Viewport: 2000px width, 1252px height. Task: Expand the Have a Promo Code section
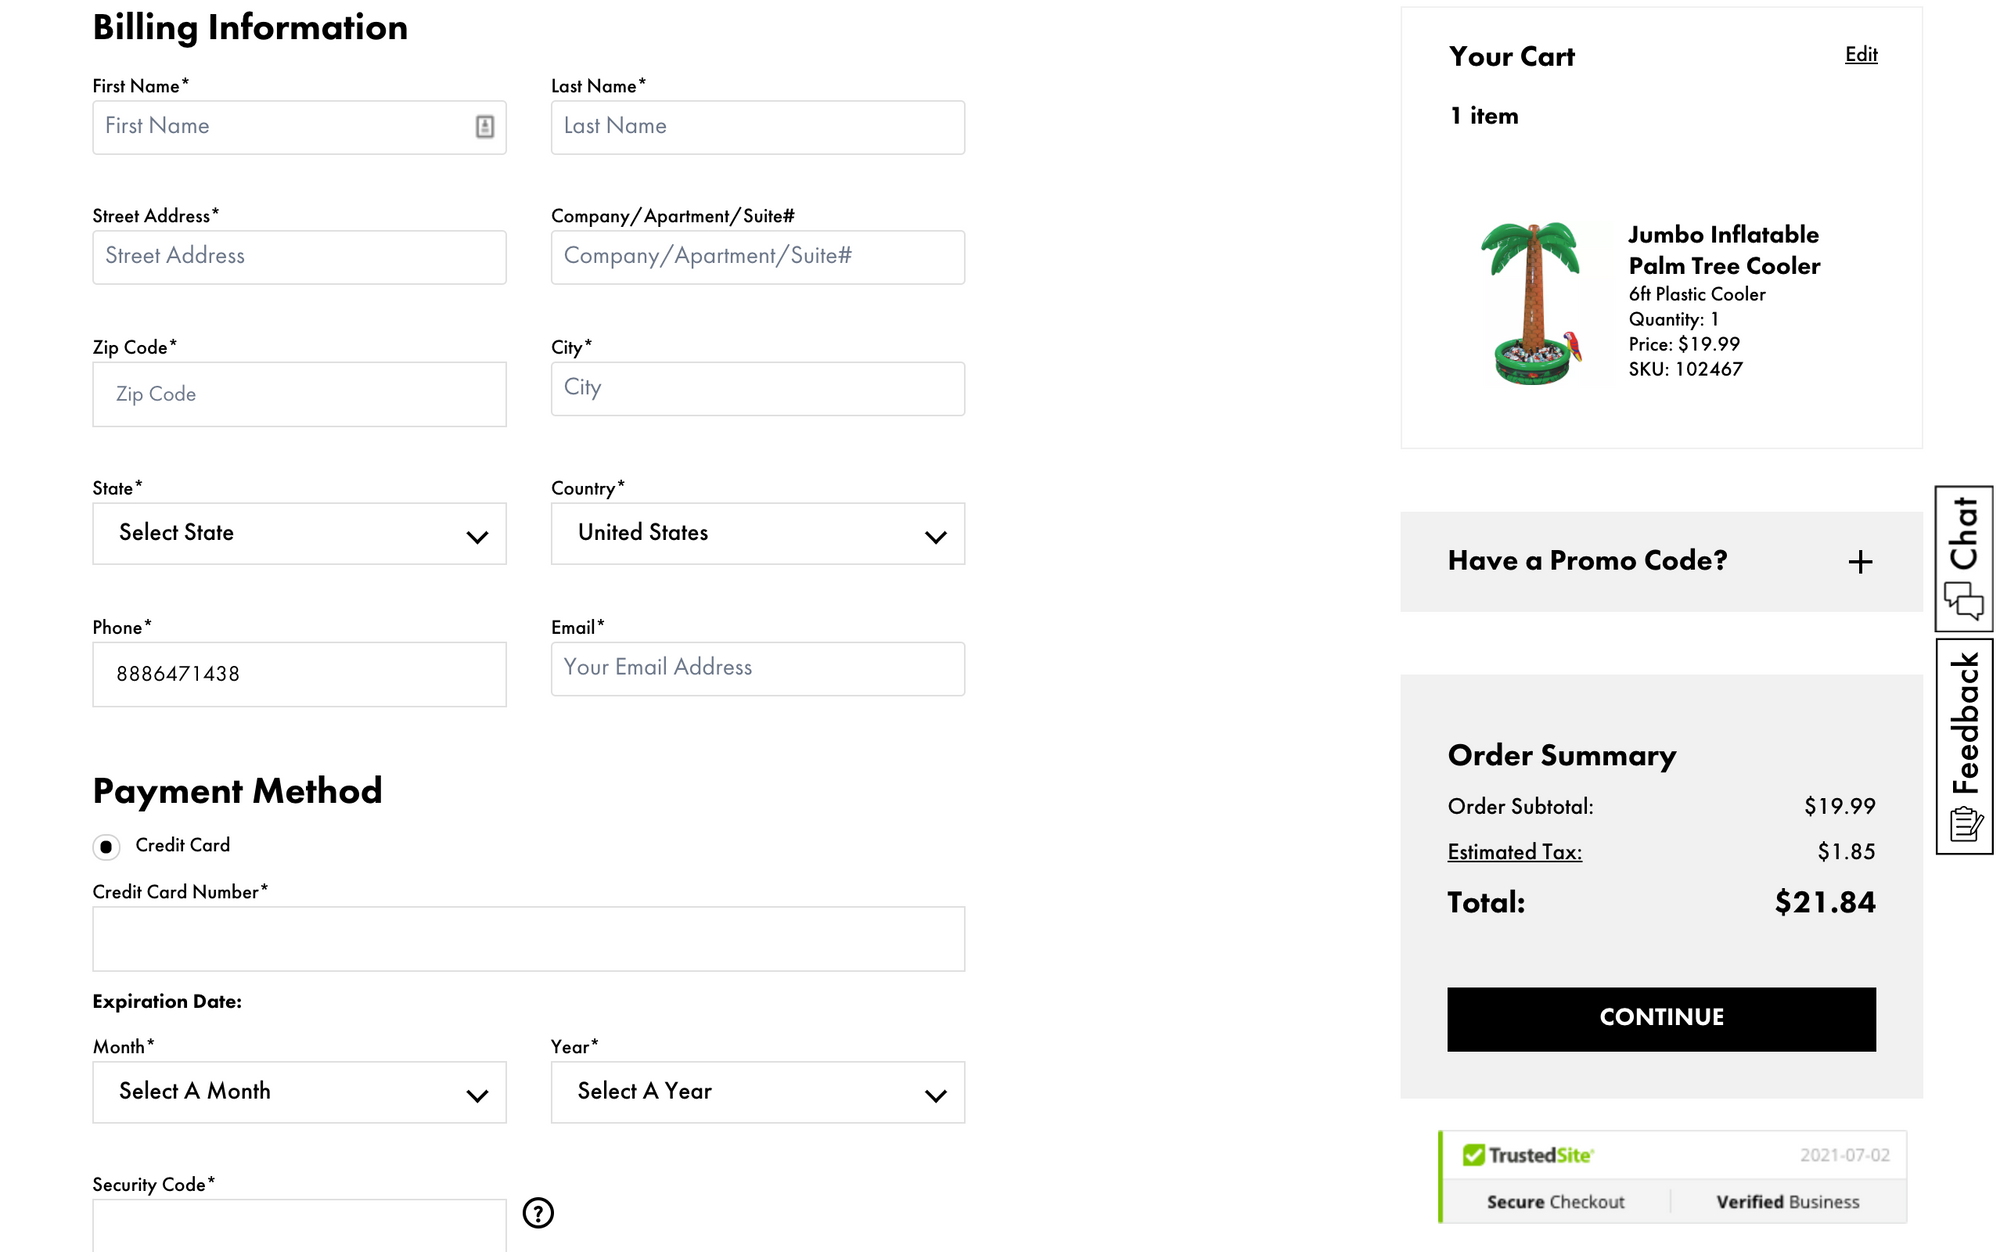pos(1587,561)
